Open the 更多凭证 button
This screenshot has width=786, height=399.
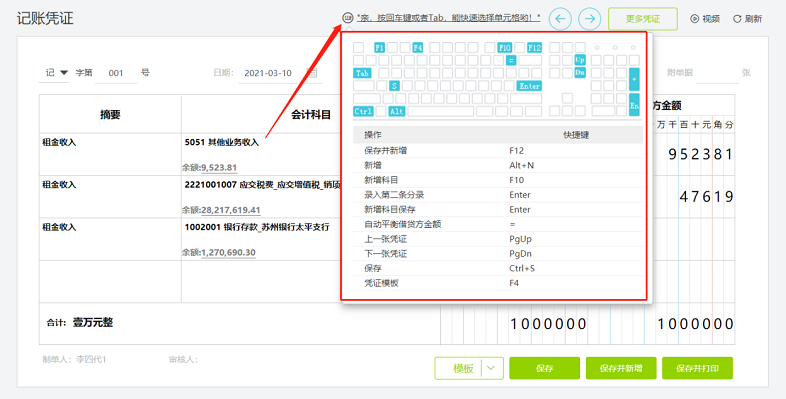point(643,19)
